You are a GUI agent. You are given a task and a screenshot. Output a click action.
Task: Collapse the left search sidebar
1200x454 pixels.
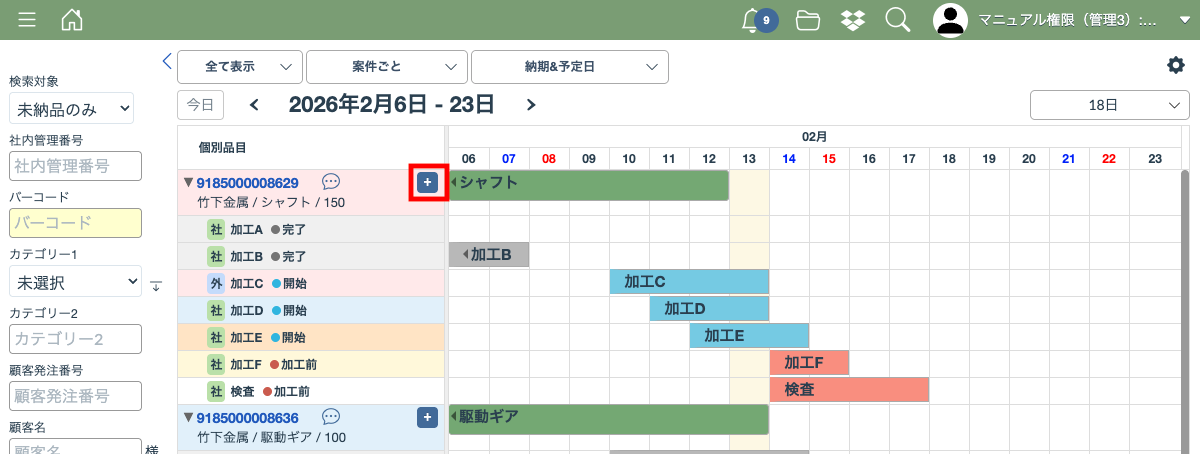click(x=167, y=61)
